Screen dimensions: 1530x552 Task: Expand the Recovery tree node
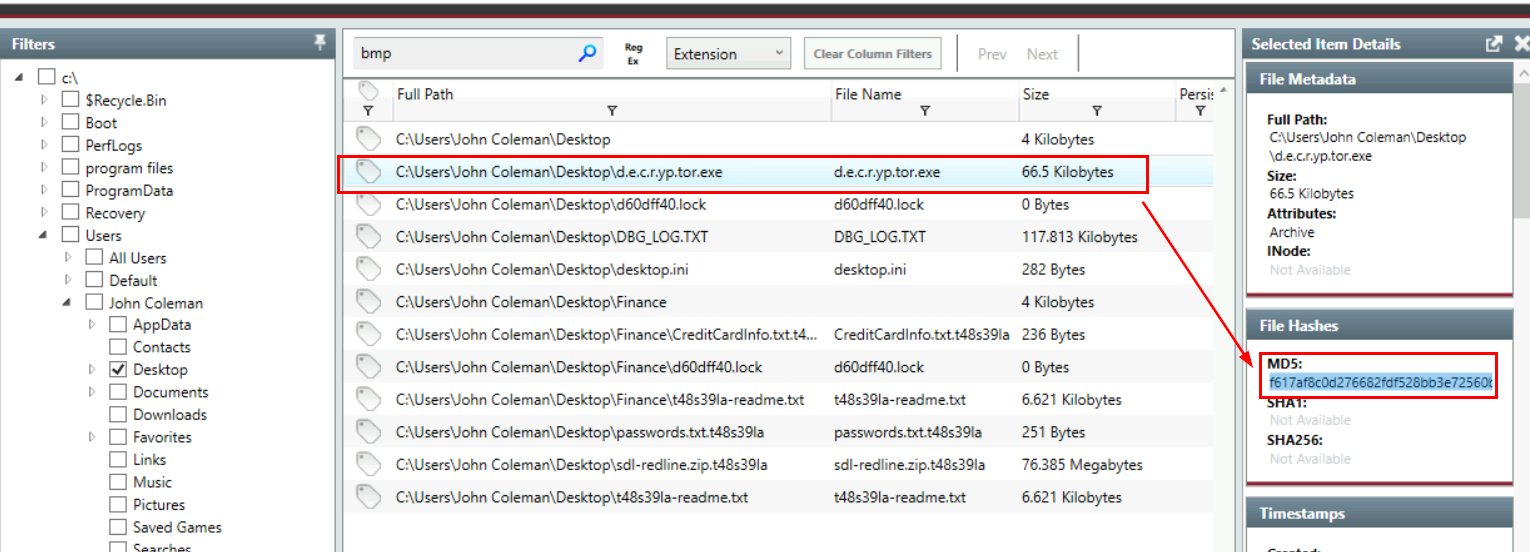tap(44, 212)
